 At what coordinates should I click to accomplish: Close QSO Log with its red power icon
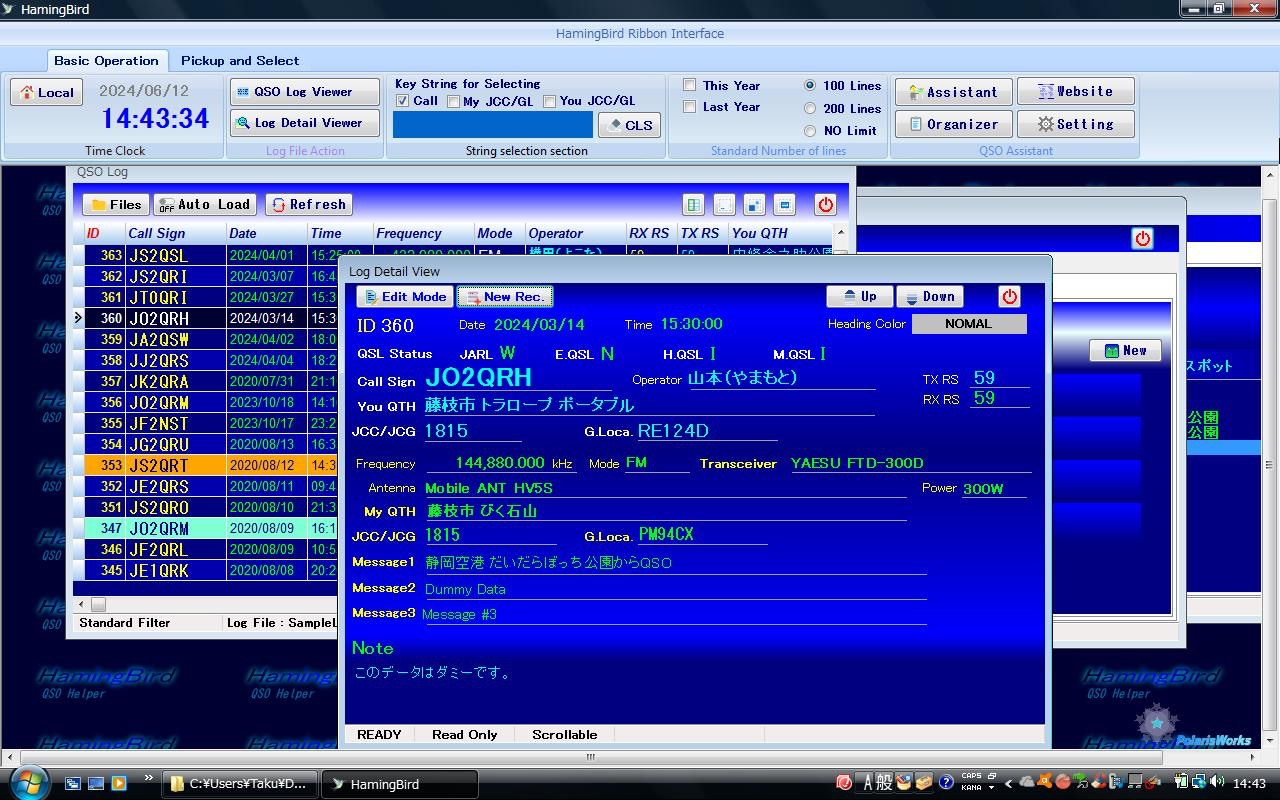tap(825, 204)
